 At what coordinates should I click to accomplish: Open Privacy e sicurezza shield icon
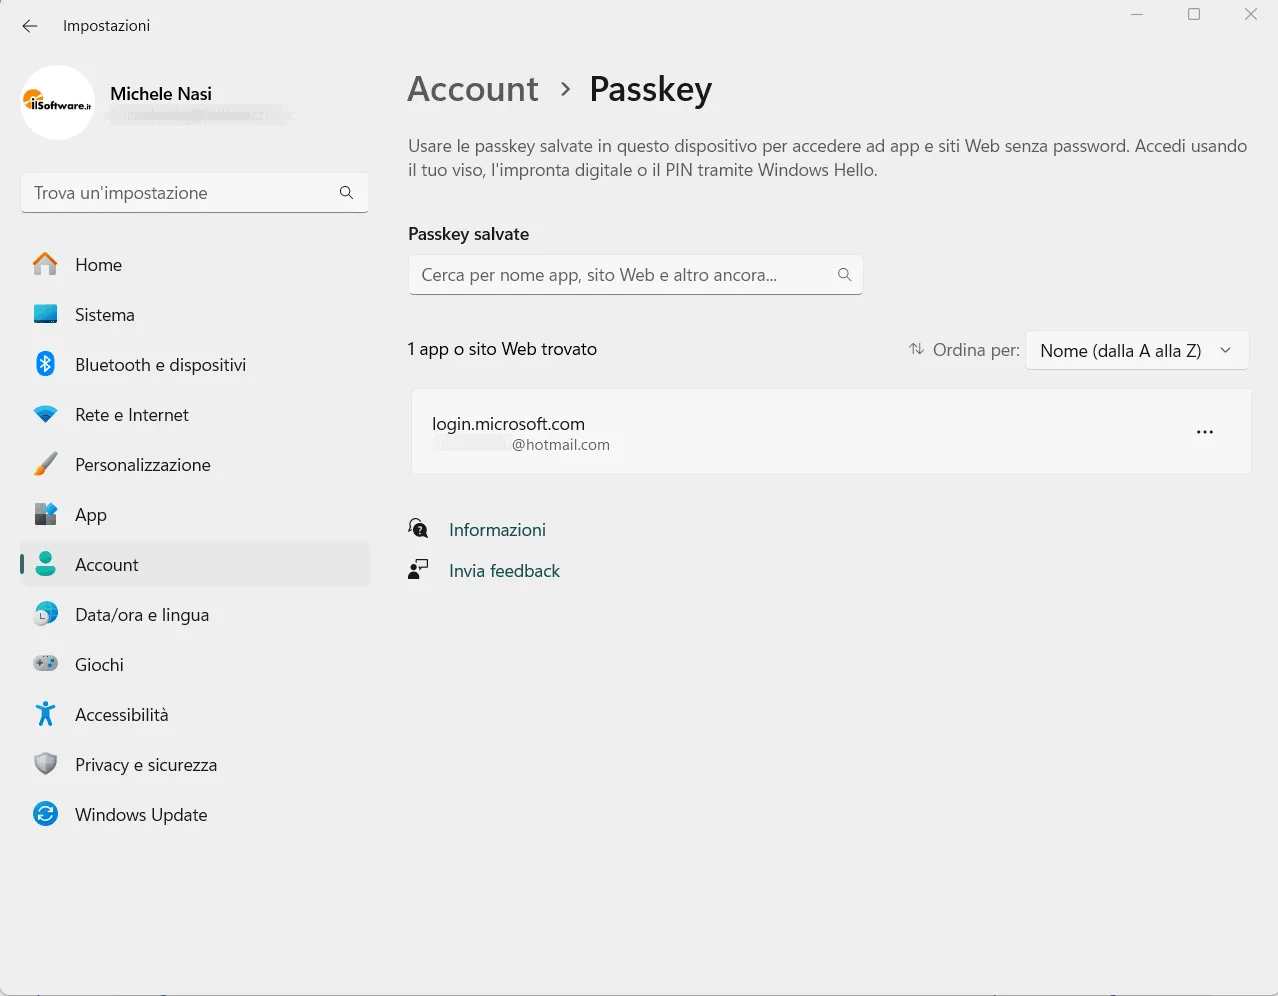coord(45,764)
